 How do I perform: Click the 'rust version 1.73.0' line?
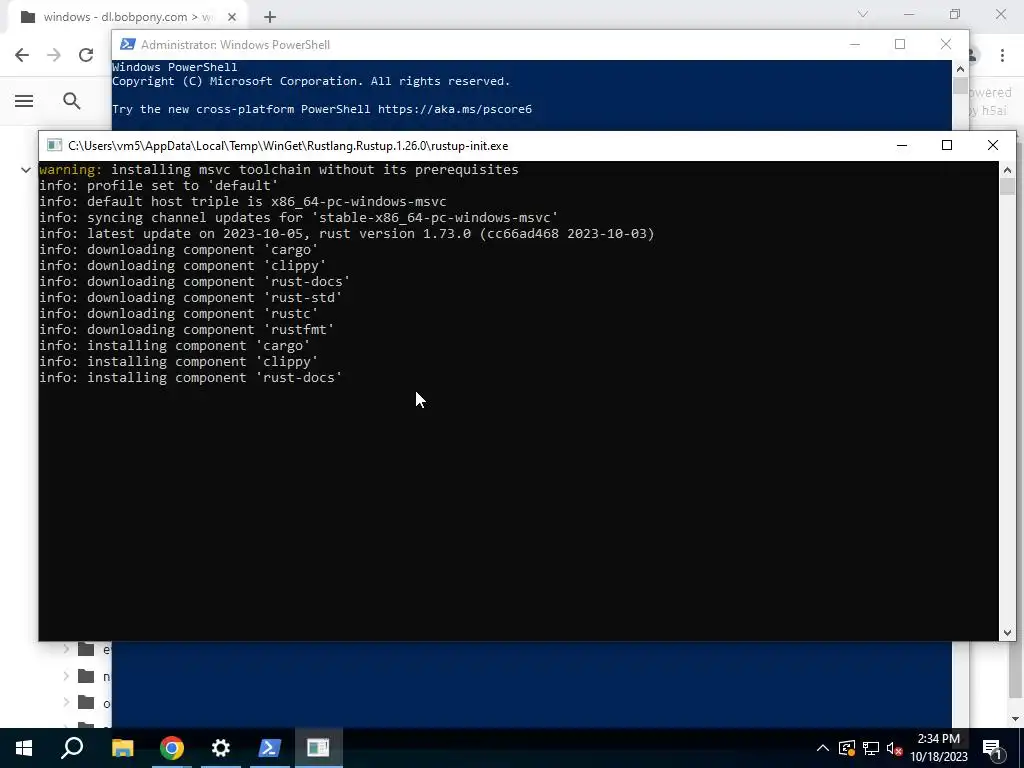[347, 234]
